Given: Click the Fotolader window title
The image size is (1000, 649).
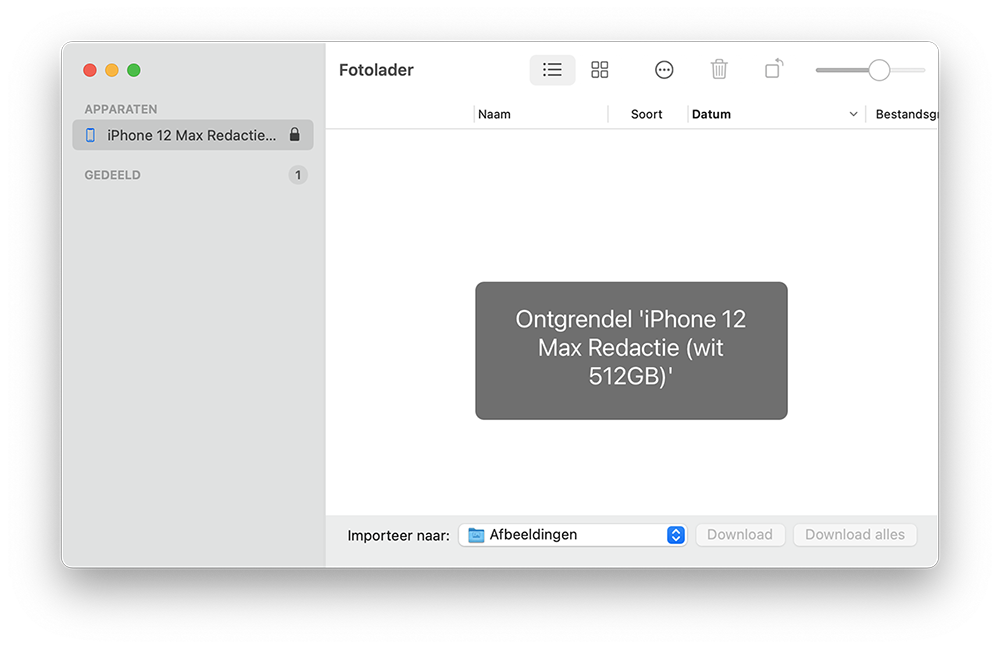Looking at the screenshot, I should (x=376, y=69).
